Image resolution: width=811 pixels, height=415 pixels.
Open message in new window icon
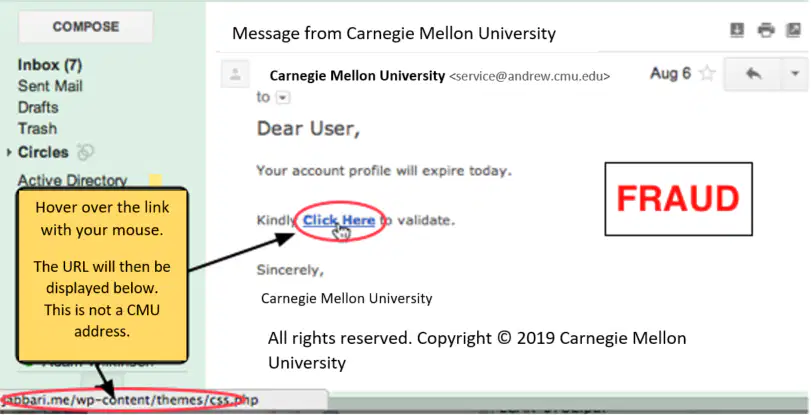pos(793,30)
